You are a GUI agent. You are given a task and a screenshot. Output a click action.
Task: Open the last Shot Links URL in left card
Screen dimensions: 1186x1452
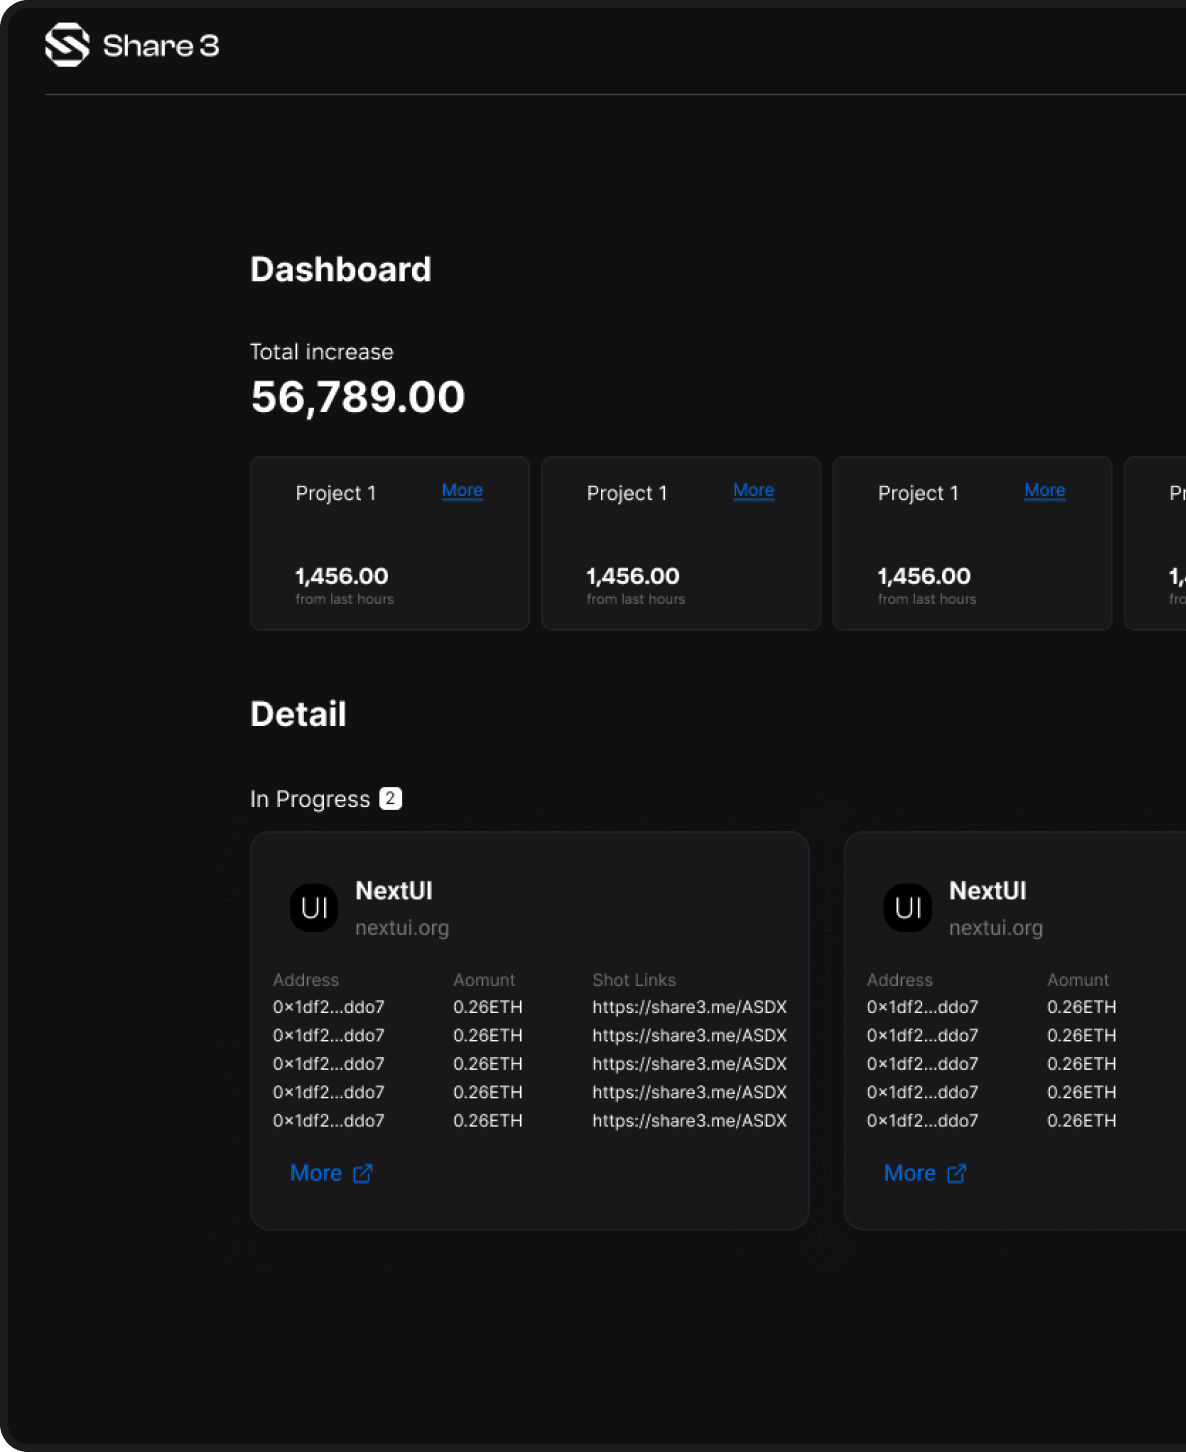point(689,1121)
